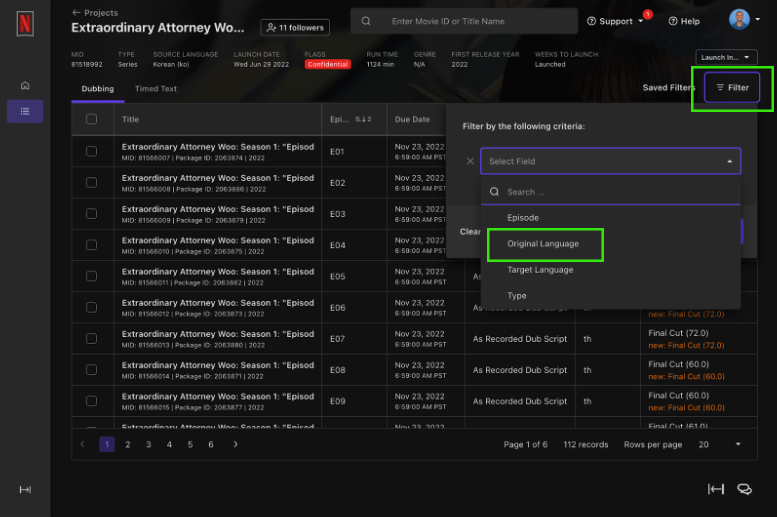Screen dimensions: 777x517
Task: Expand sidebar with bottom-left arrow icon
Action: (25, 490)
